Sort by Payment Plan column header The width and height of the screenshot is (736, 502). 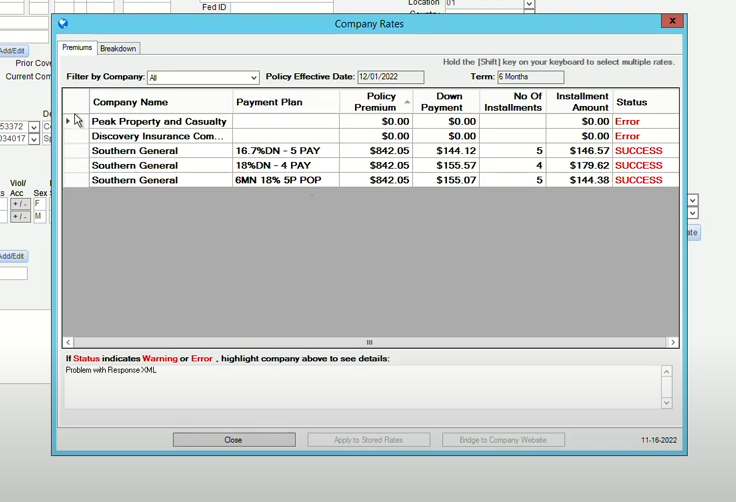click(286, 102)
